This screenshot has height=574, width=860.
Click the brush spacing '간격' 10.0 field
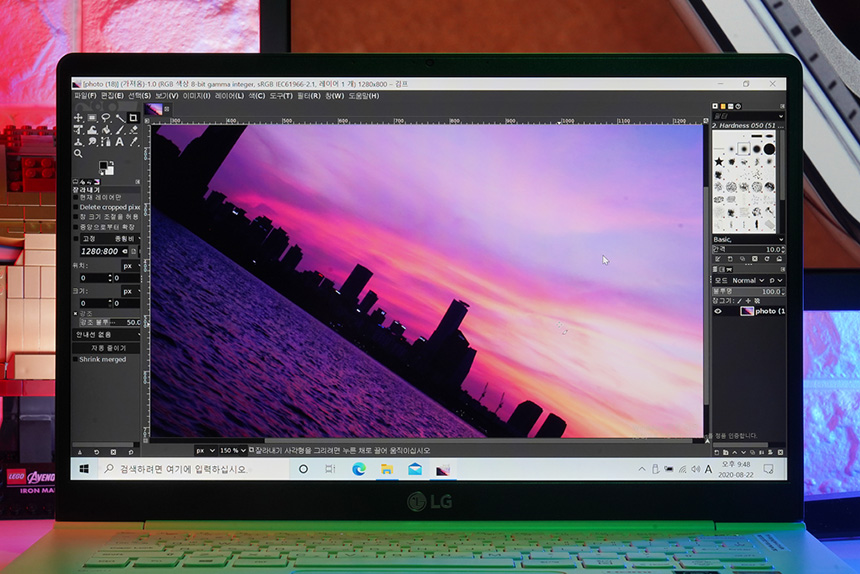[x=748, y=249]
